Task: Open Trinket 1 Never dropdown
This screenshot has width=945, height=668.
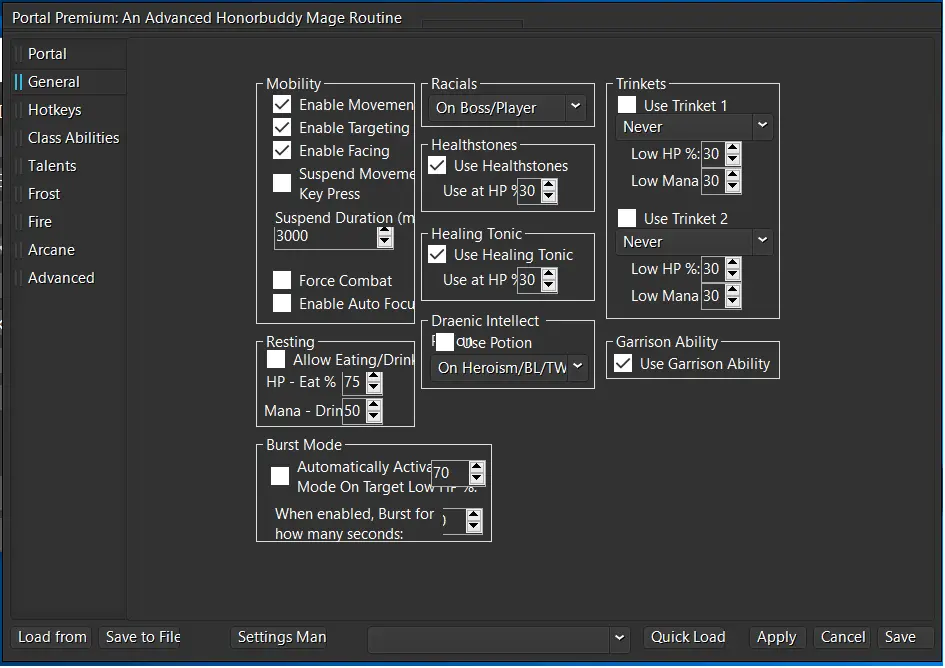Action: 694,127
